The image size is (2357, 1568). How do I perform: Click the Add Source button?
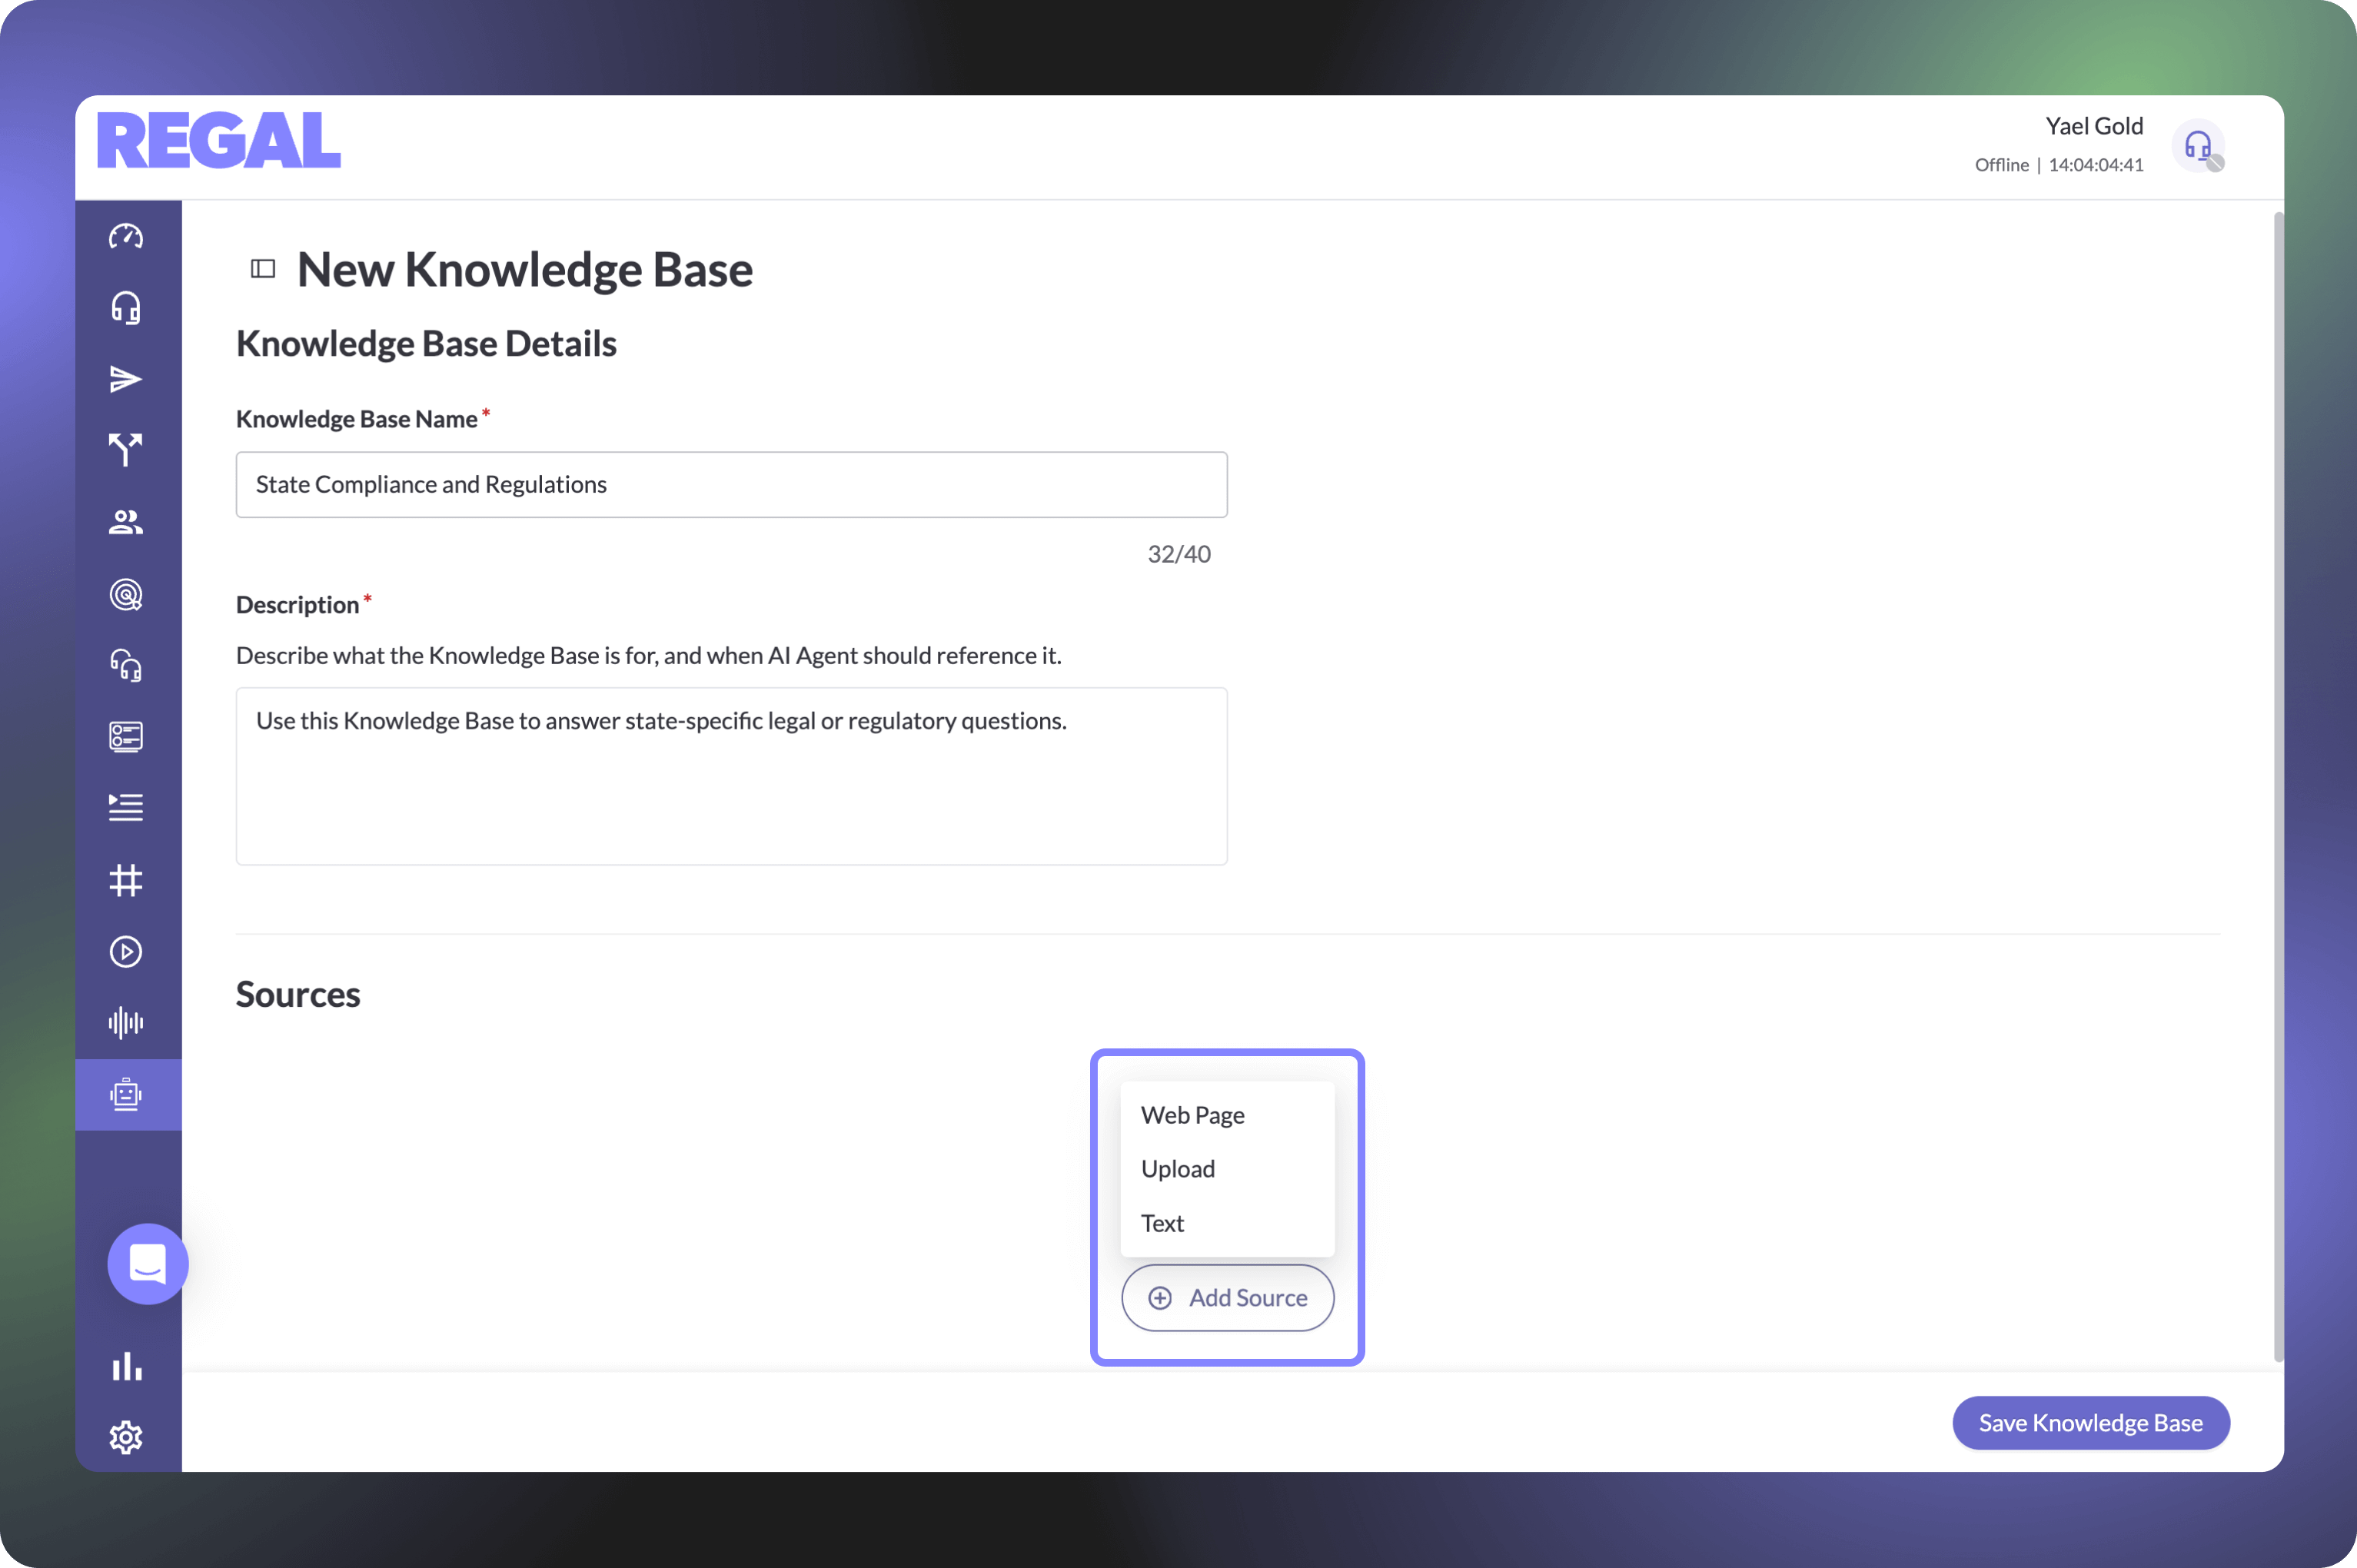click(1227, 1297)
